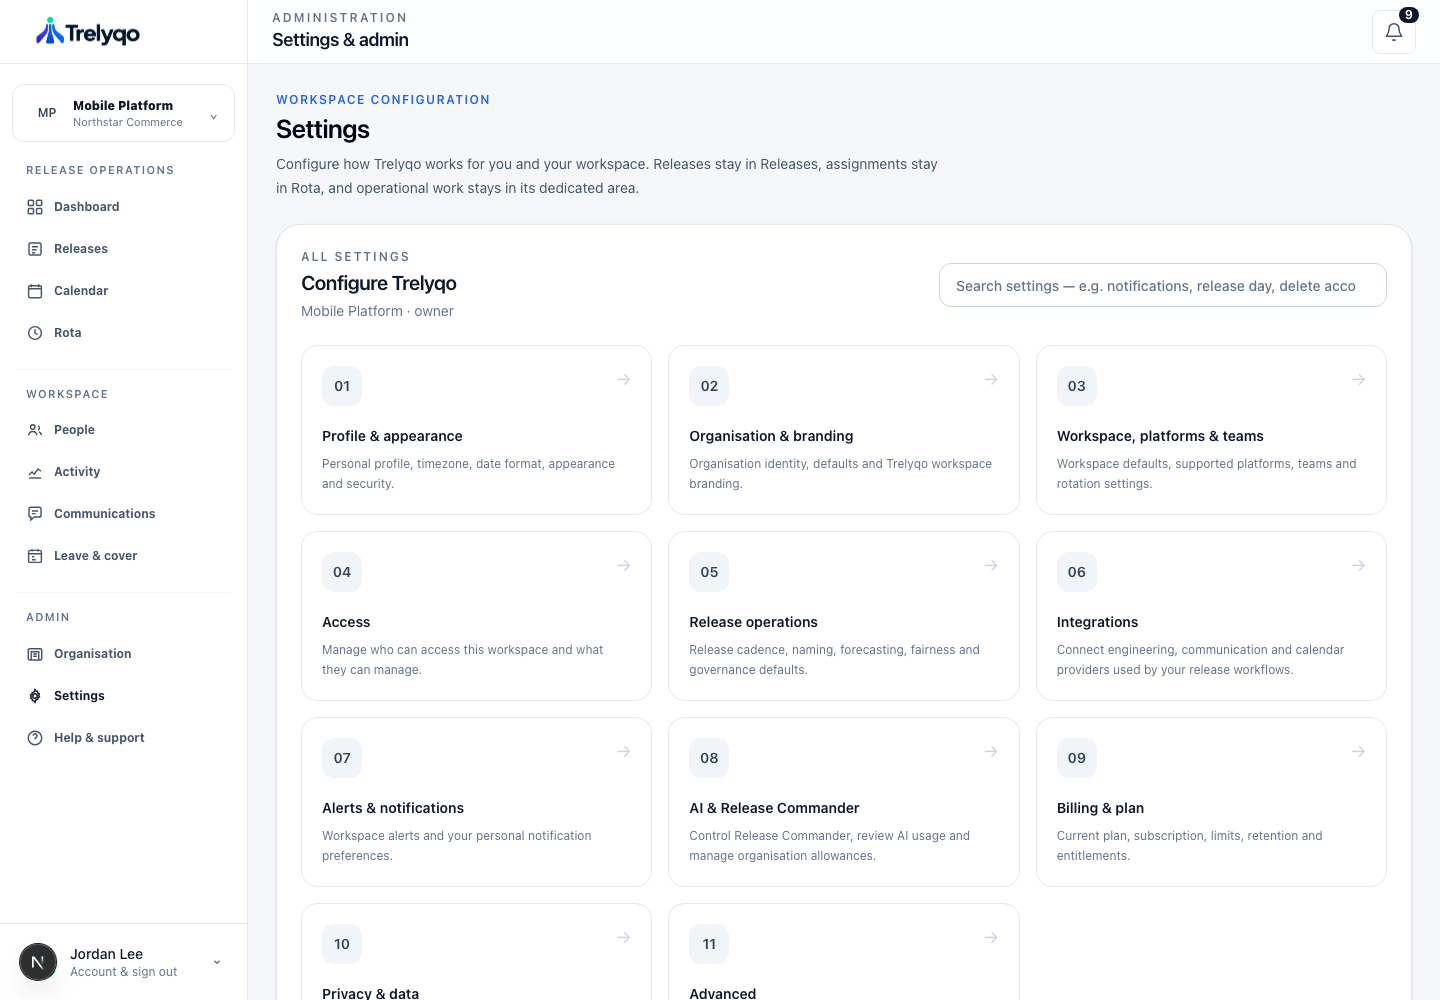1440x1000 pixels.
Task: Click the "Northstar Commerce" organisation name
Action: point(128,122)
